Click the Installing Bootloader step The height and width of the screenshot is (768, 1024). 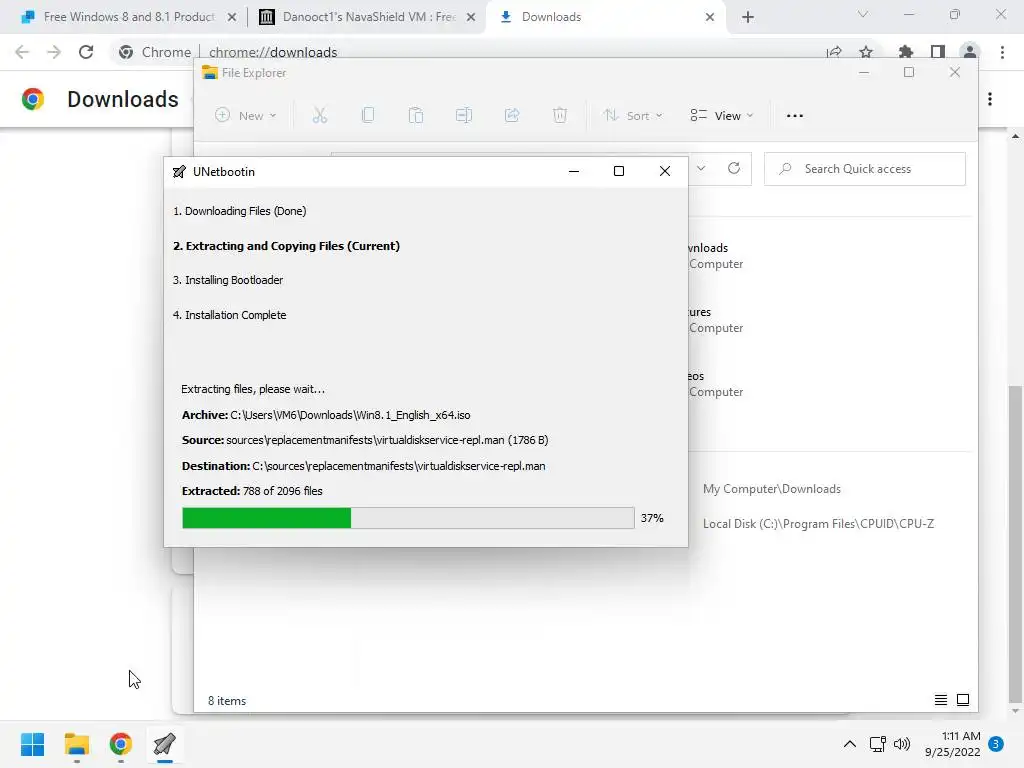tap(227, 280)
